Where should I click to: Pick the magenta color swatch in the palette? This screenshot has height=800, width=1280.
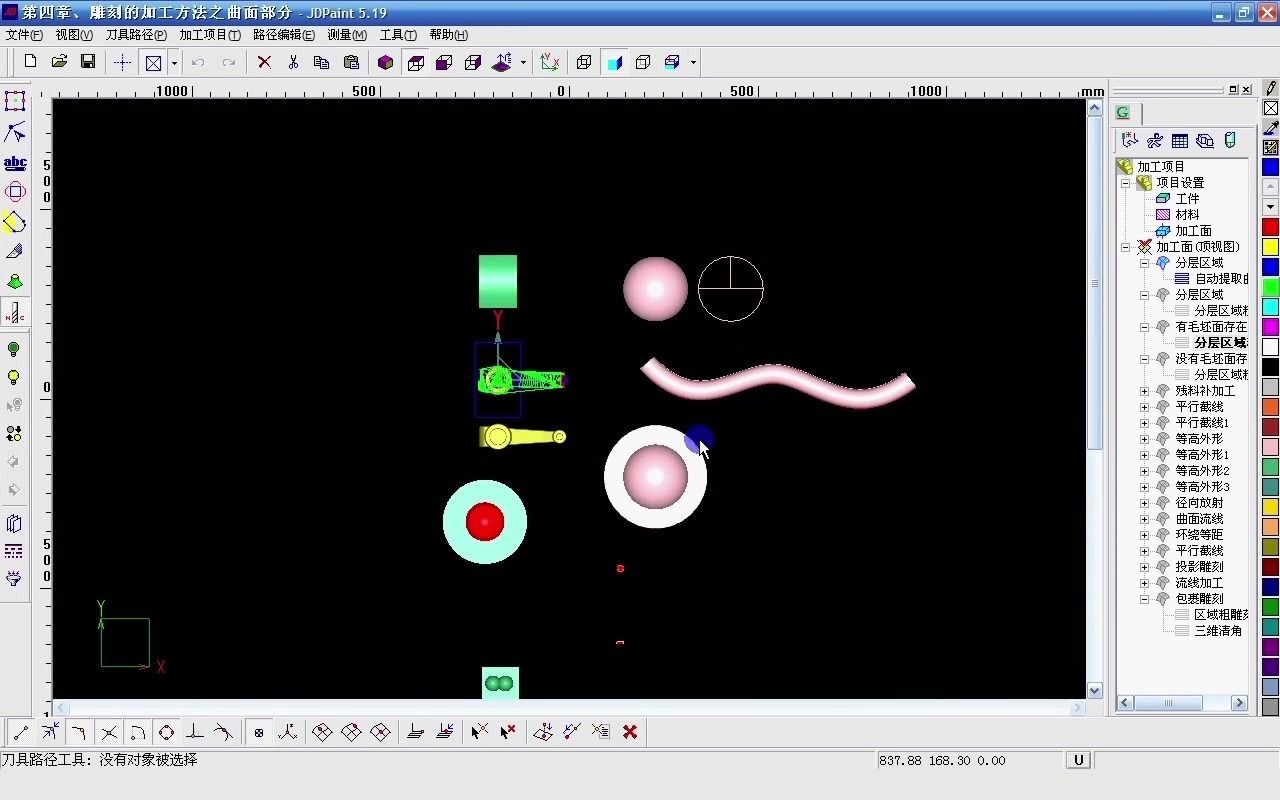pyautogui.click(x=1270, y=327)
